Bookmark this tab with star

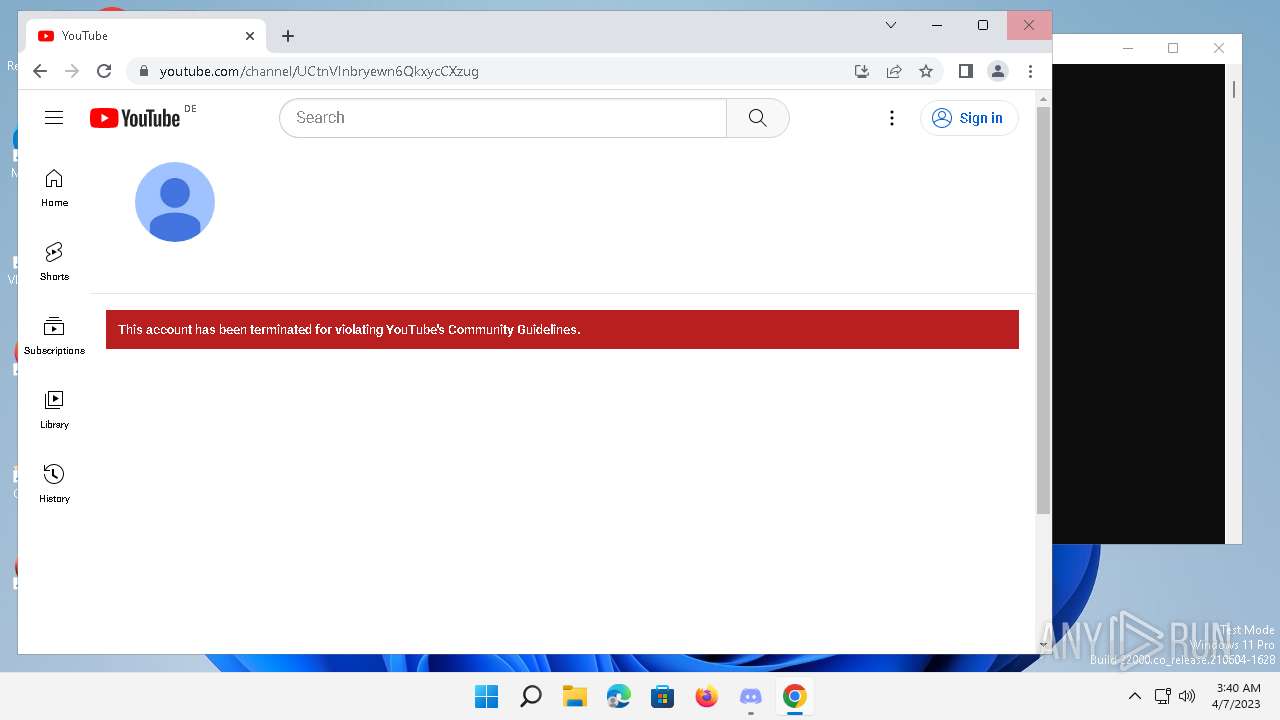click(x=926, y=71)
